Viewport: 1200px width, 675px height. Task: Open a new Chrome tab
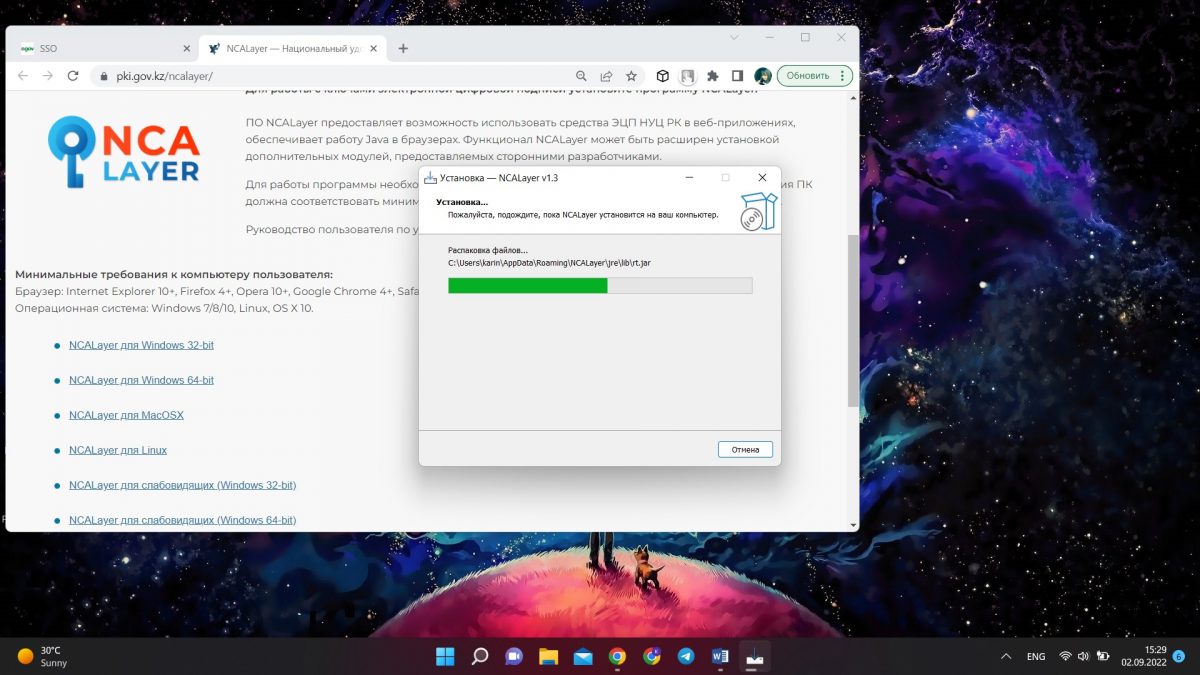[x=403, y=48]
